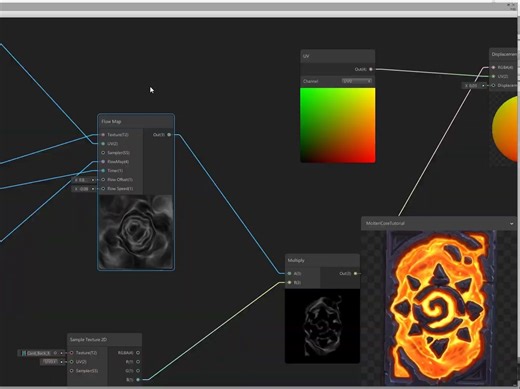
Task: Click UV(2) port on Sample Texture 2D
Action: (72, 362)
